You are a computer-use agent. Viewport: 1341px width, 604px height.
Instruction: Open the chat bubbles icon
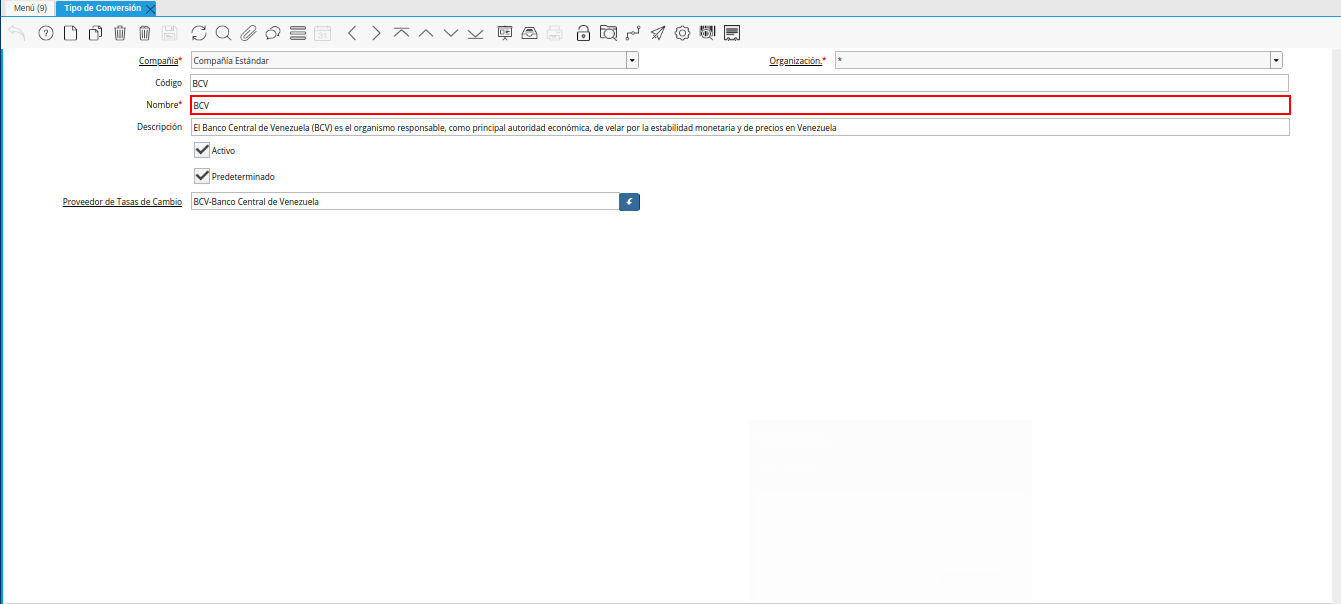pos(273,33)
